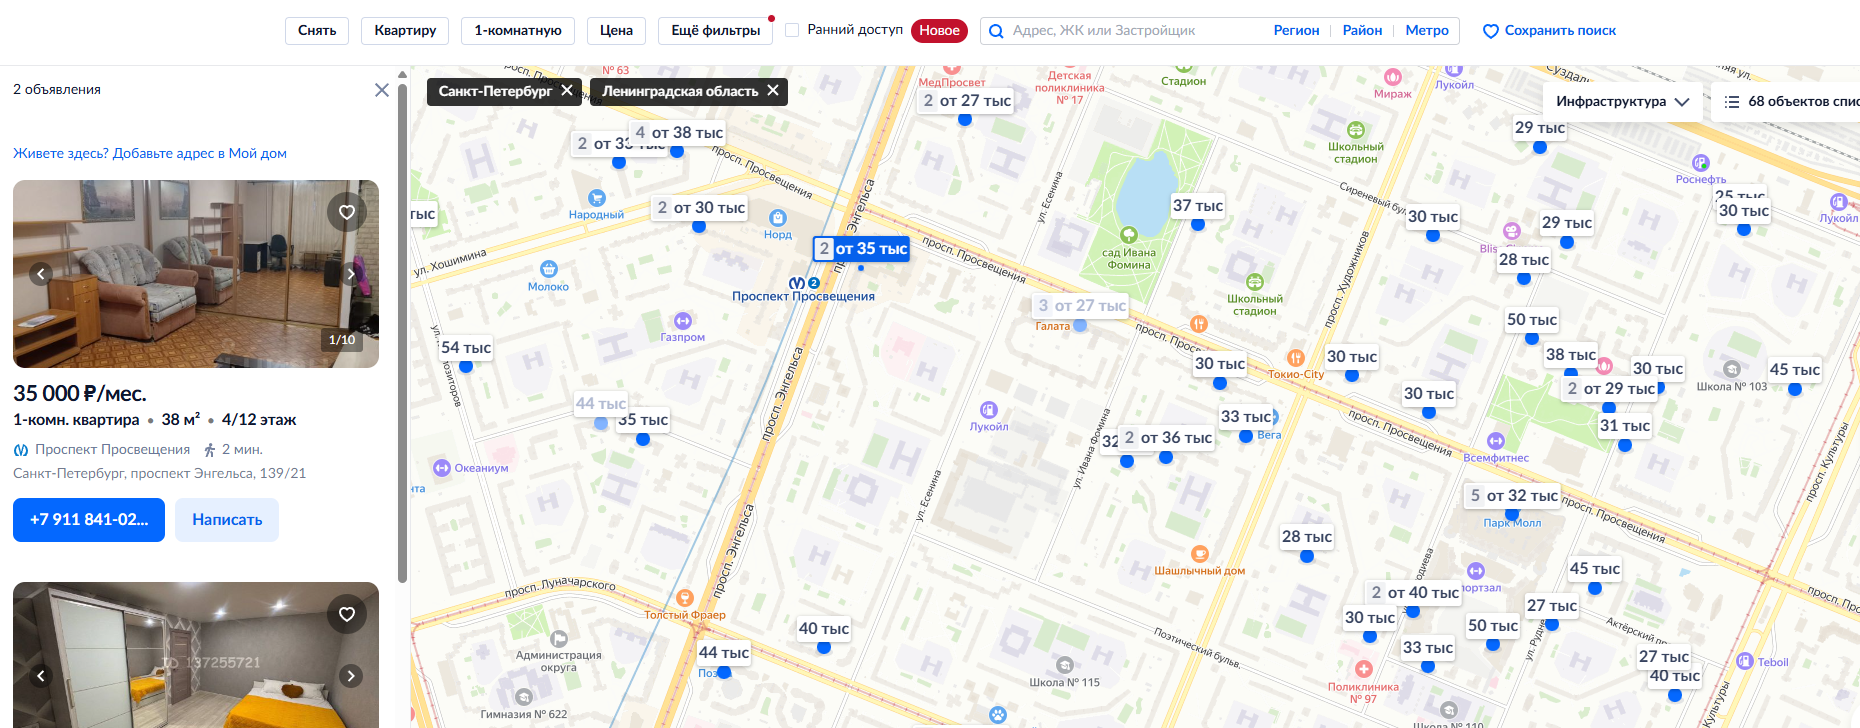Click the Океаниум map icon

coord(442,468)
